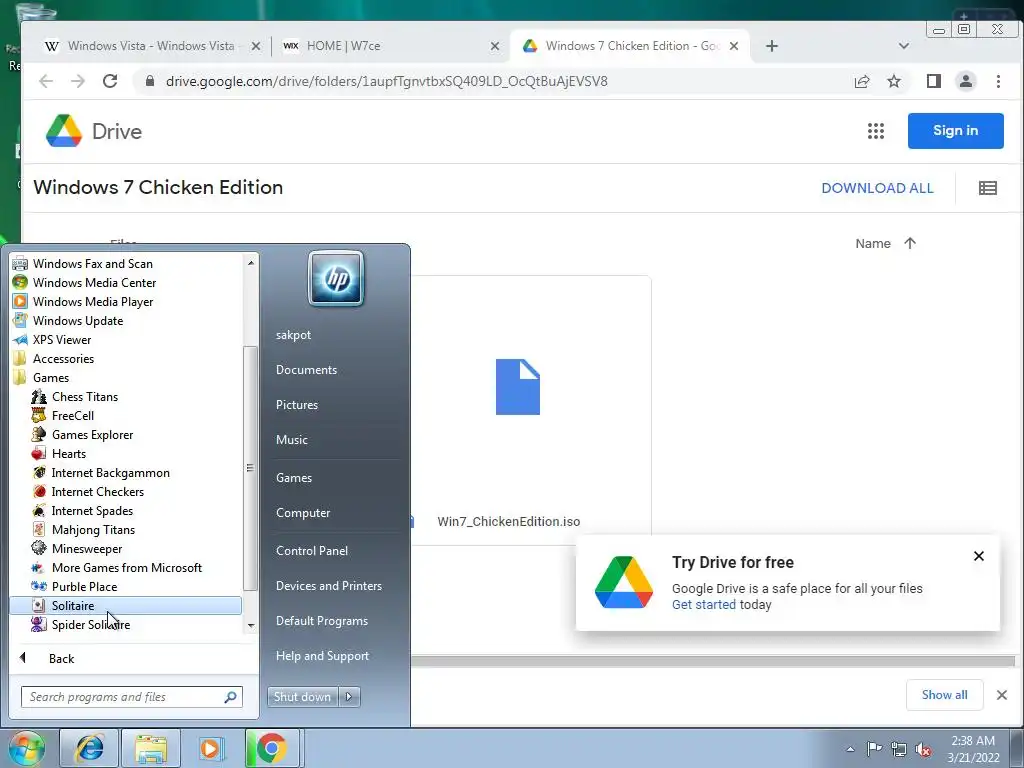Click Start menu programs scrollbar down arrow

(251, 626)
